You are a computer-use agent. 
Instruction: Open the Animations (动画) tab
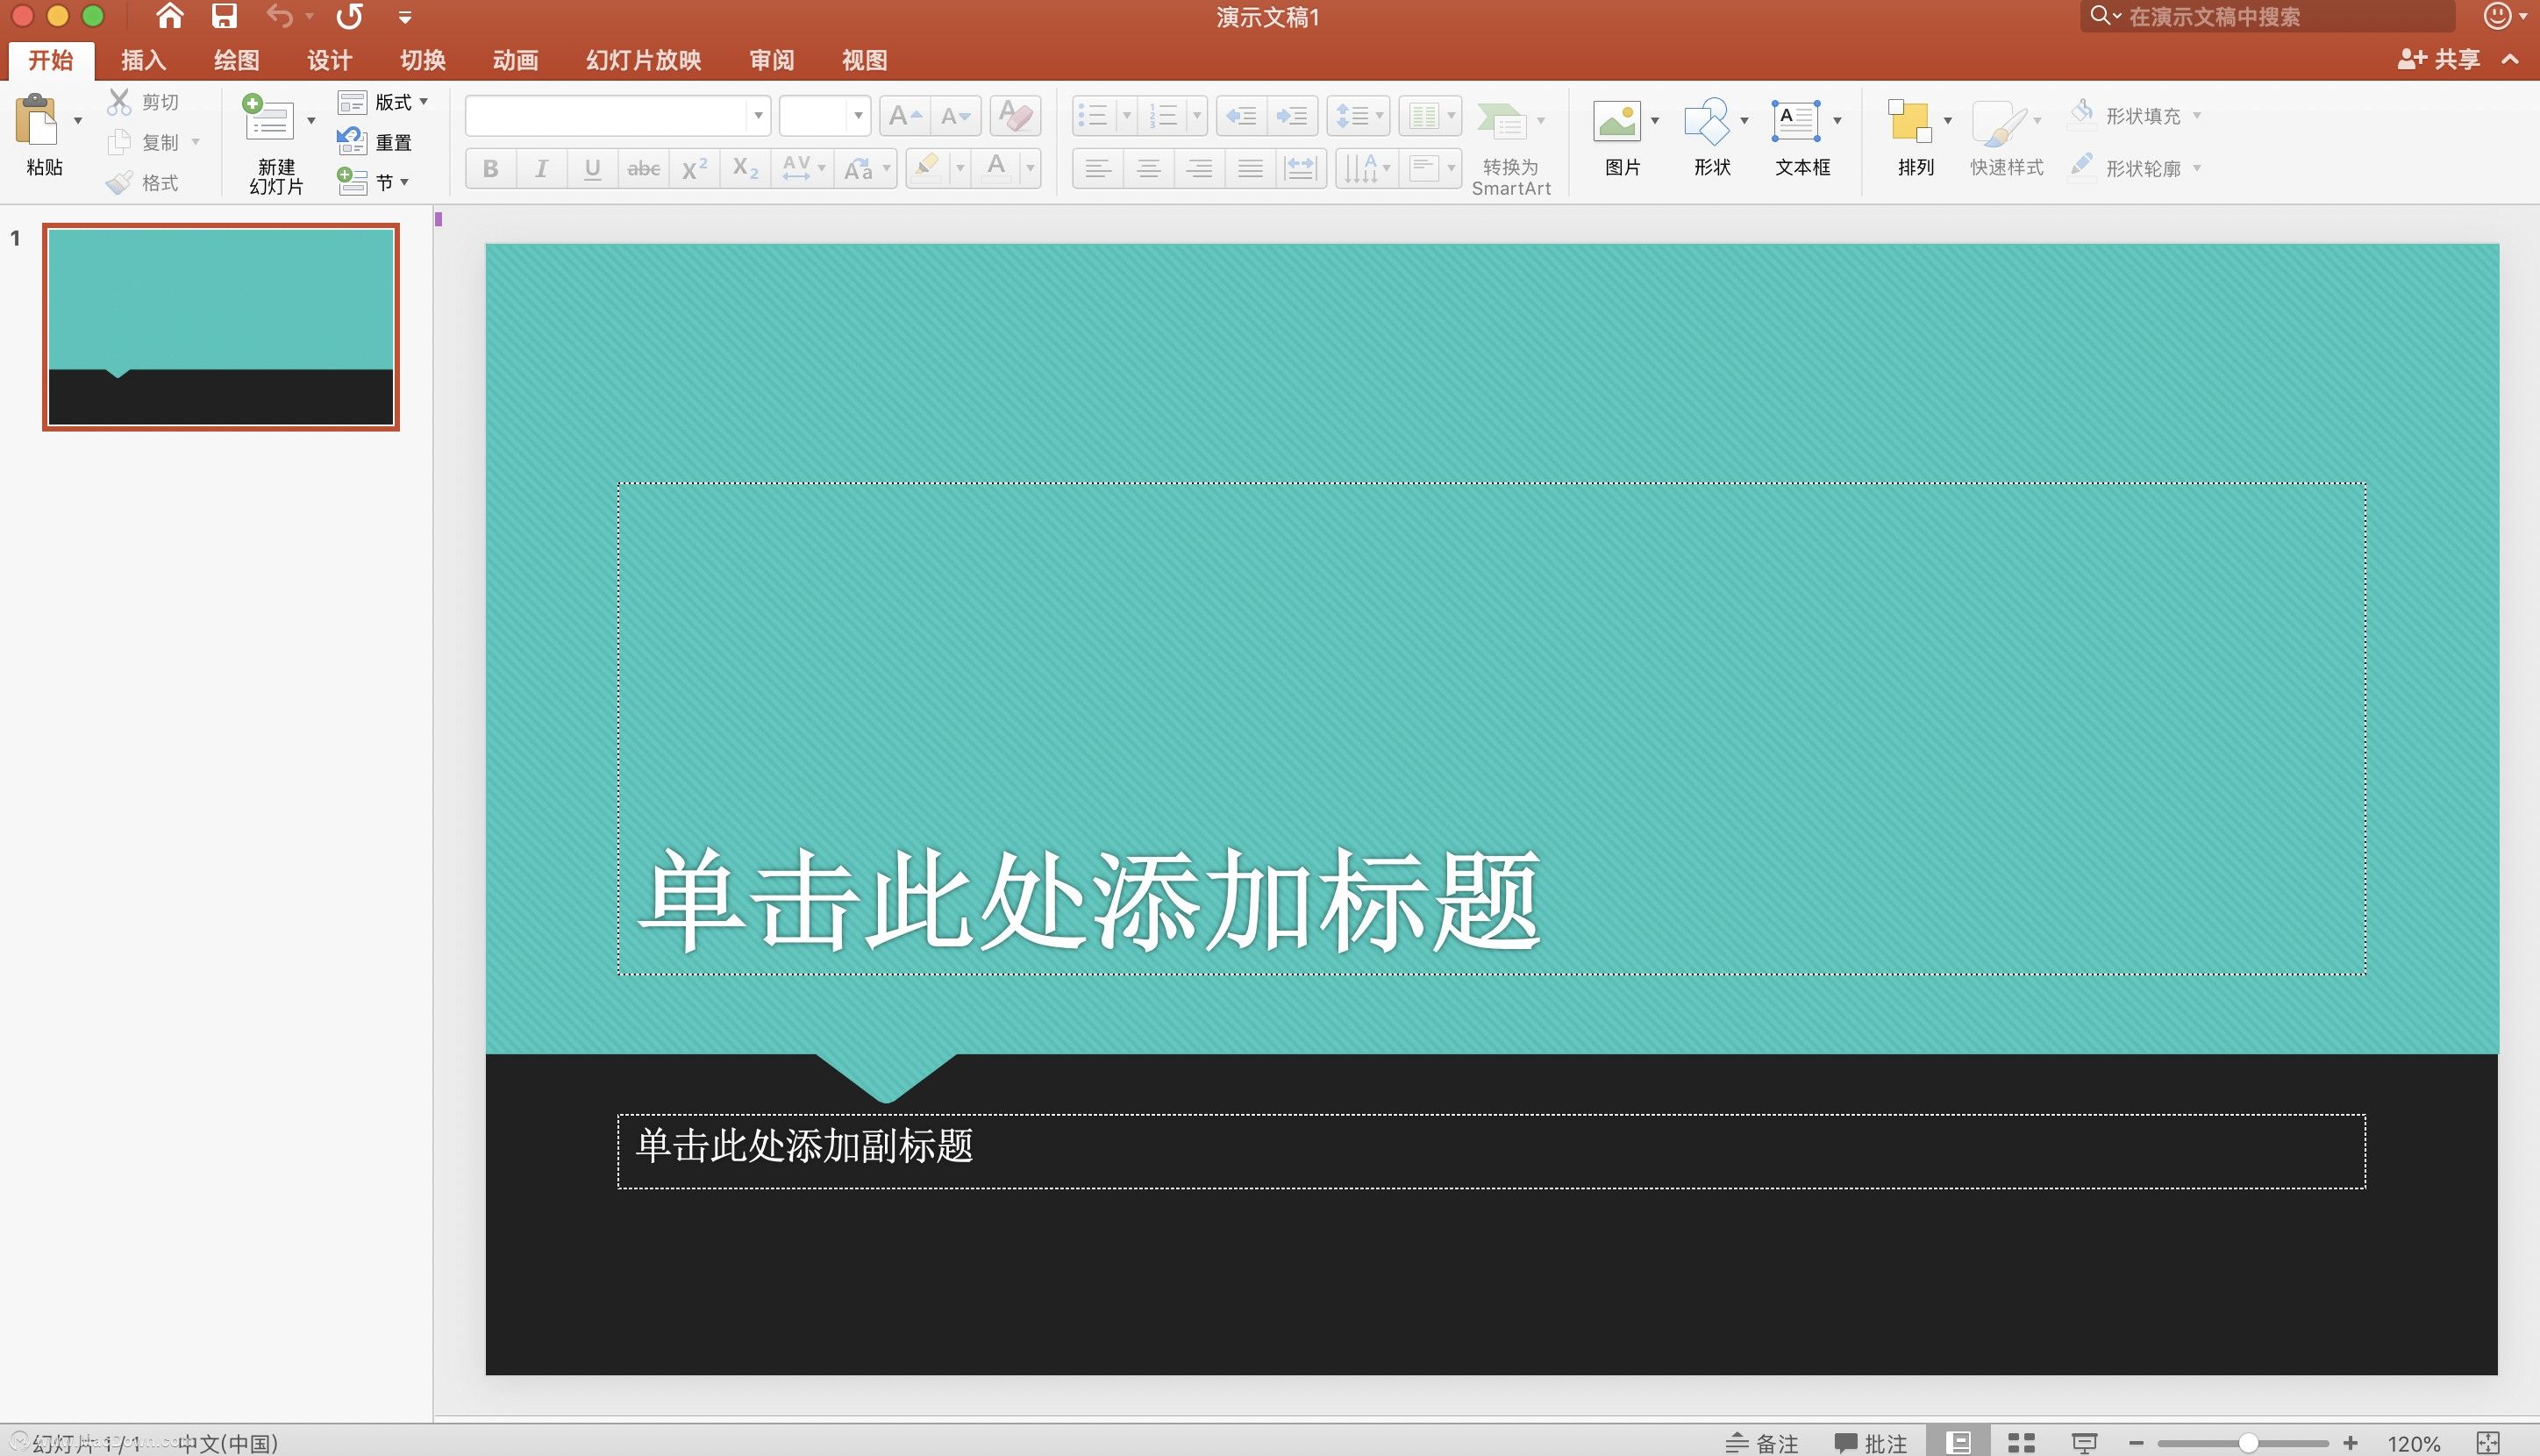(x=515, y=60)
